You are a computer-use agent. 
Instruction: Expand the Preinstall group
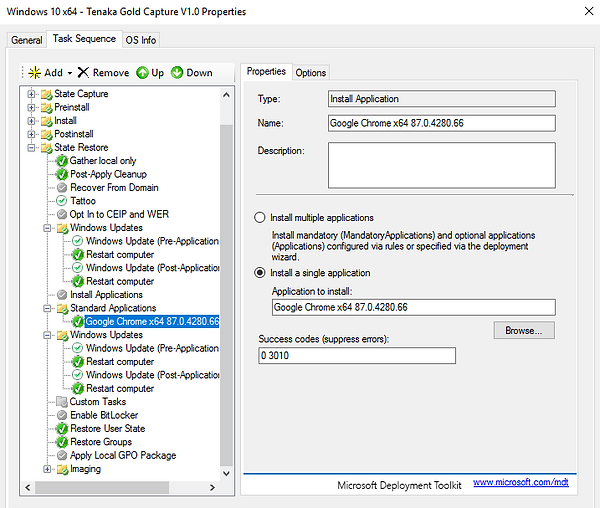[31, 107]
